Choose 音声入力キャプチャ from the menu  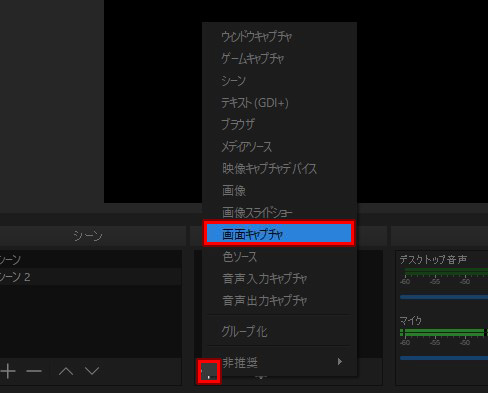pos(279,278)
